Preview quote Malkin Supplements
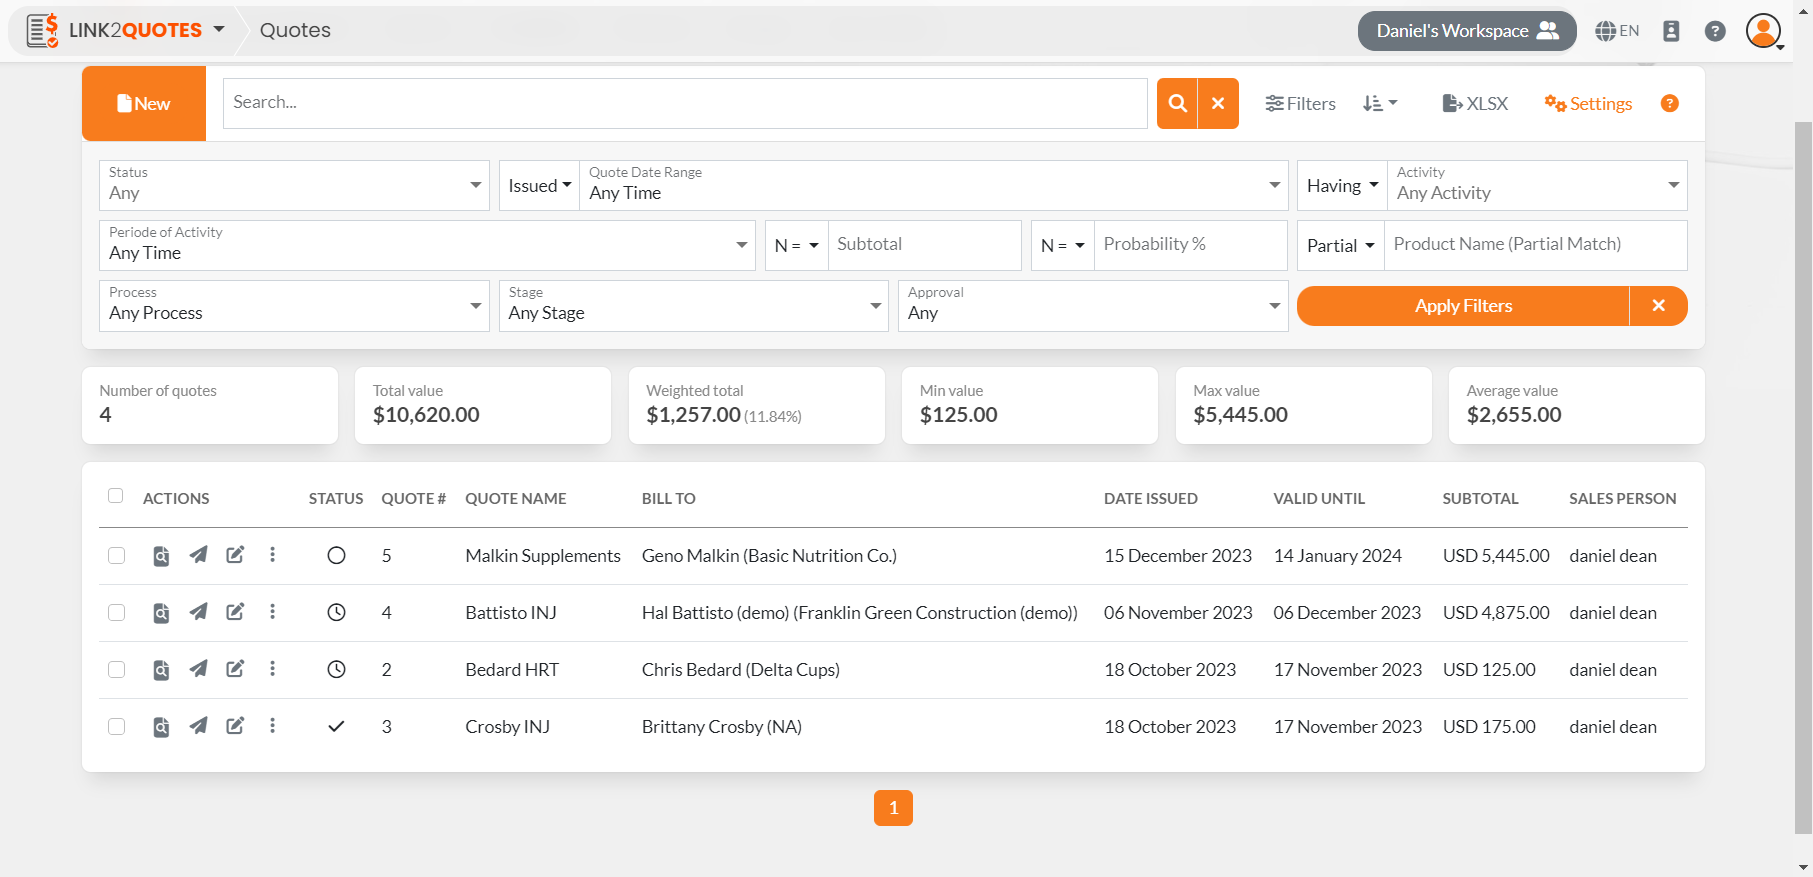The height and width of the screenshot is (877, 1813). click(161, 556)
